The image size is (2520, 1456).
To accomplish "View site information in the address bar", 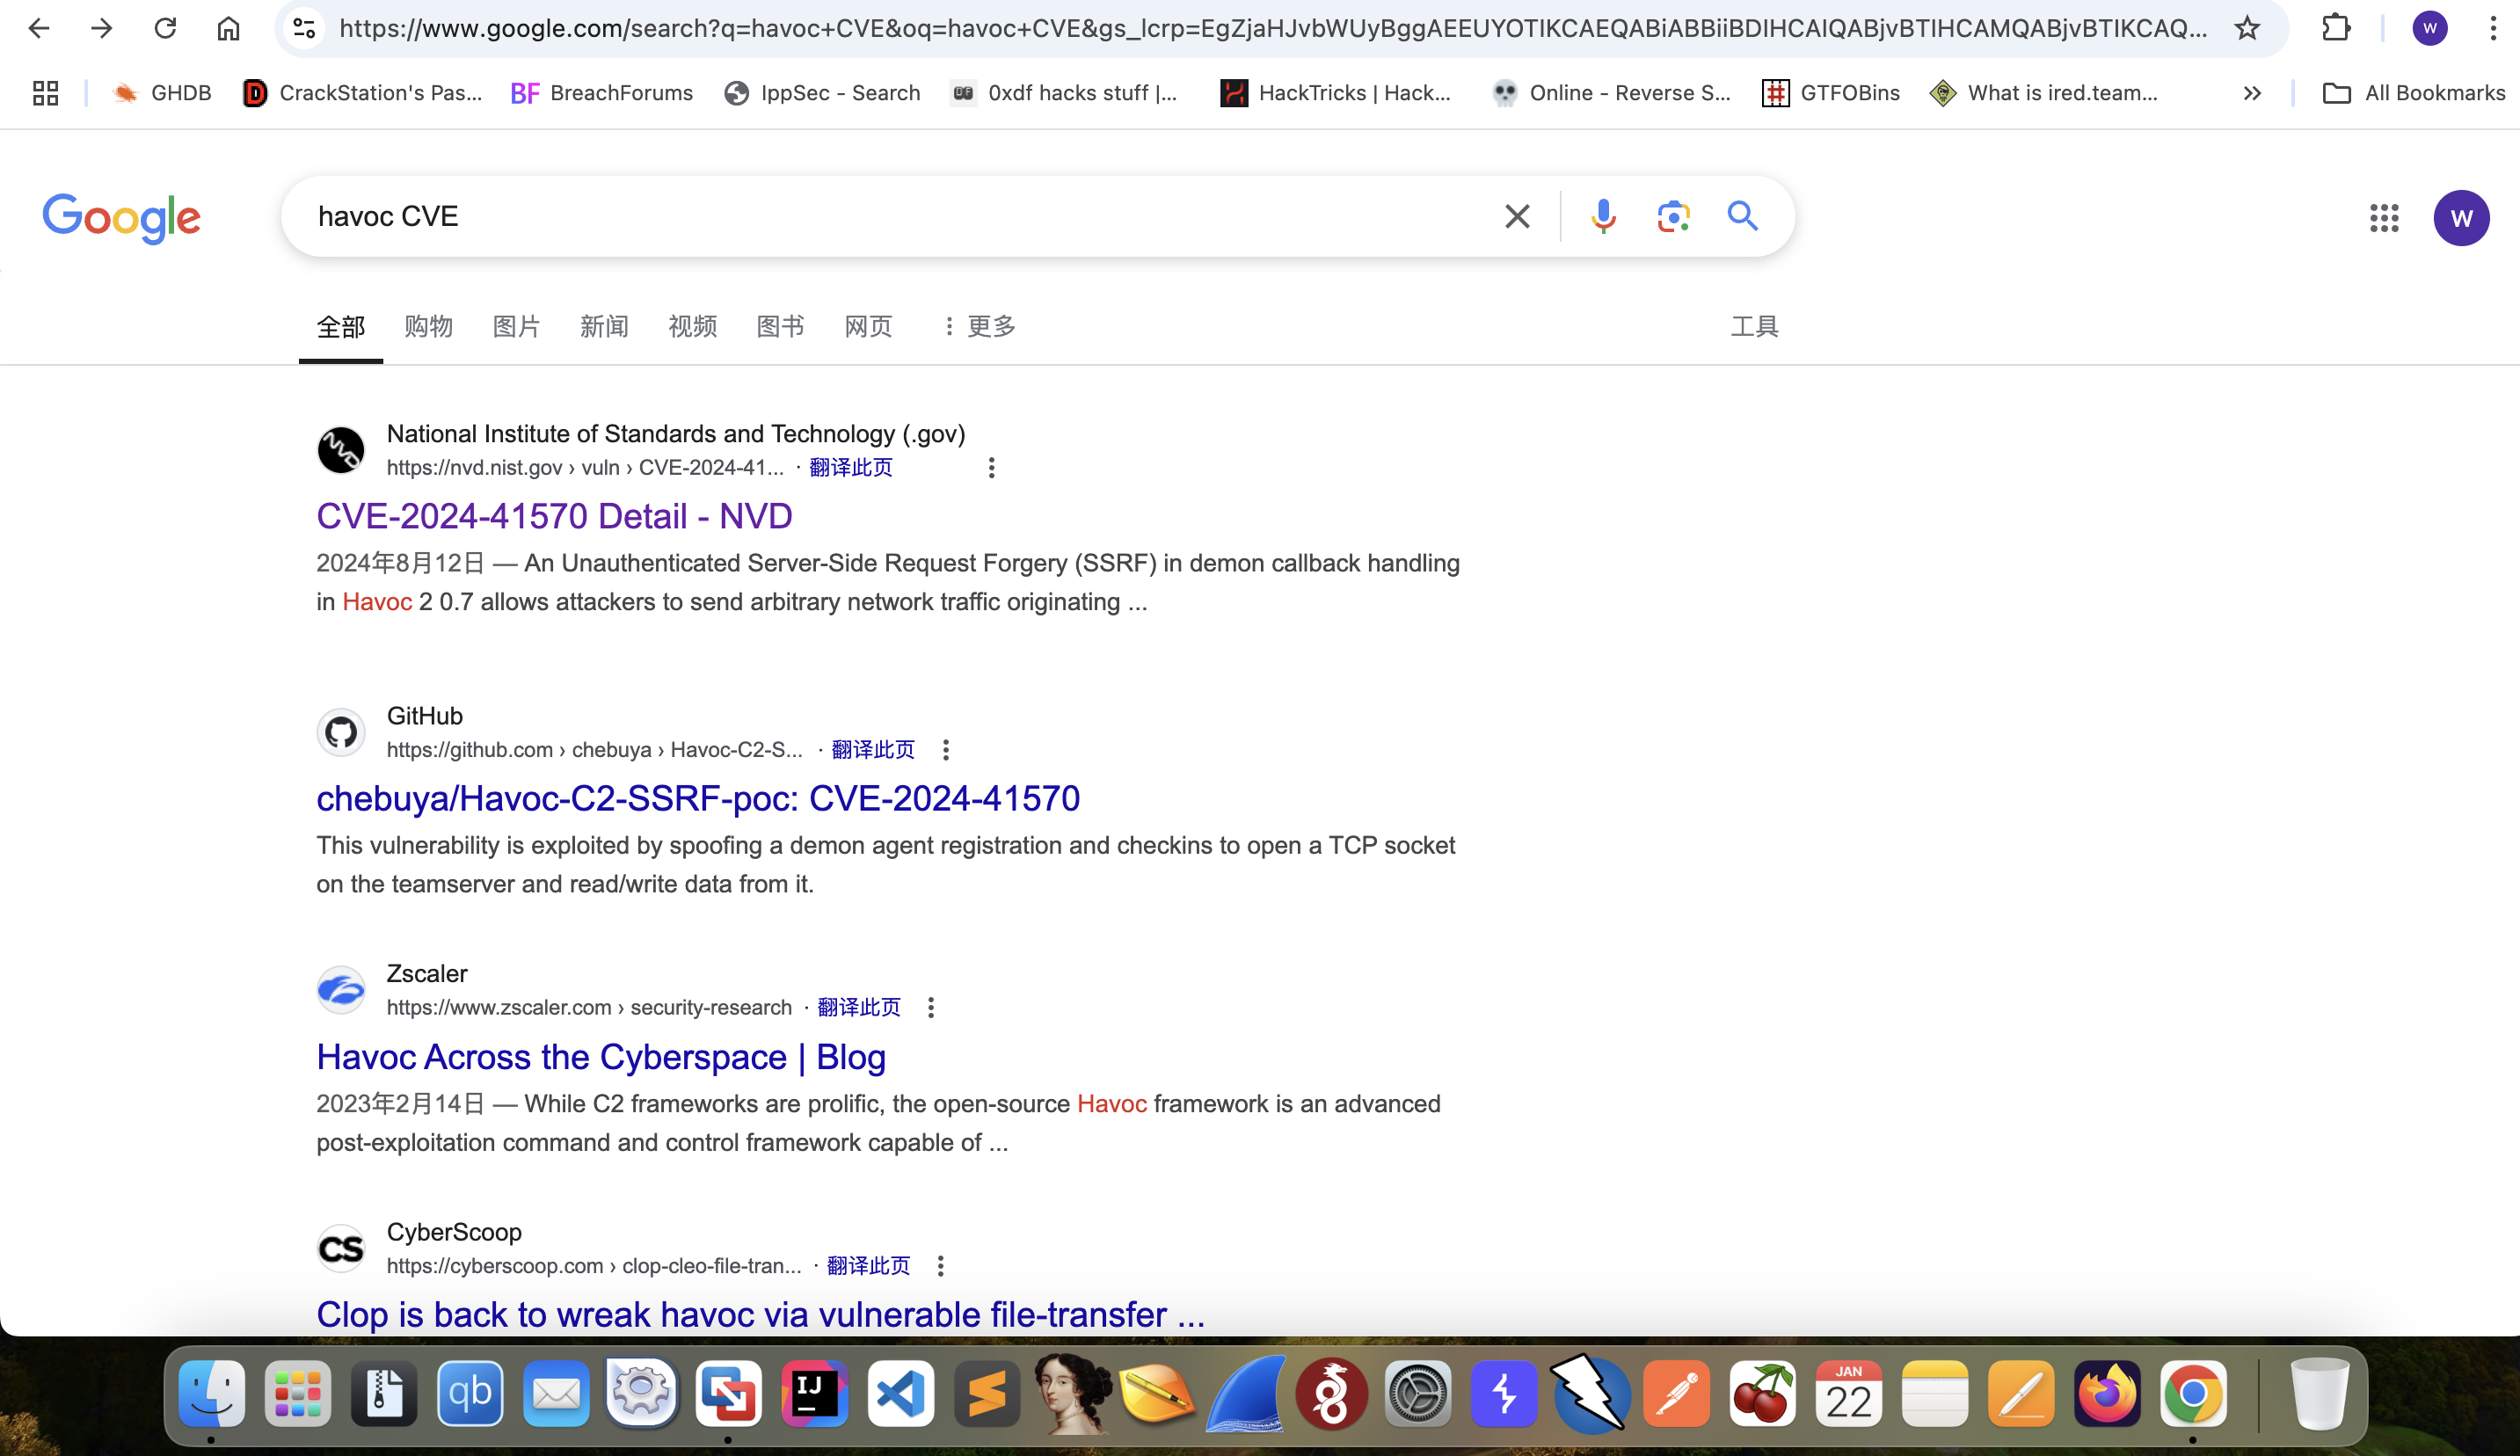I will coord(304,28).
